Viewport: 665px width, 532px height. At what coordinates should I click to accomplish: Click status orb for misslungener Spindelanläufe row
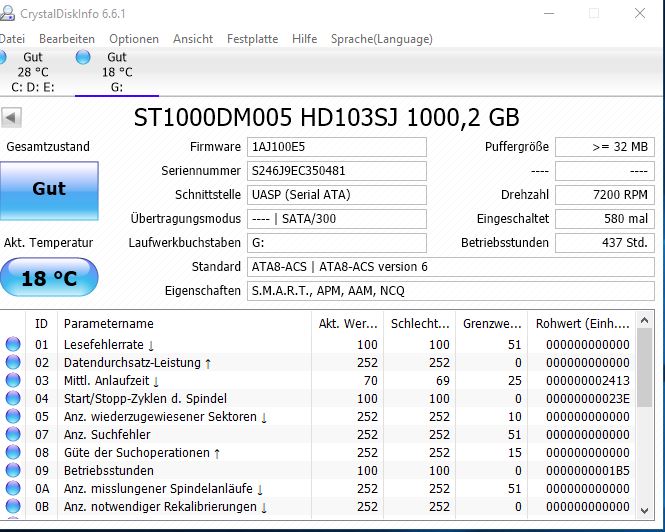pos(13,488)
